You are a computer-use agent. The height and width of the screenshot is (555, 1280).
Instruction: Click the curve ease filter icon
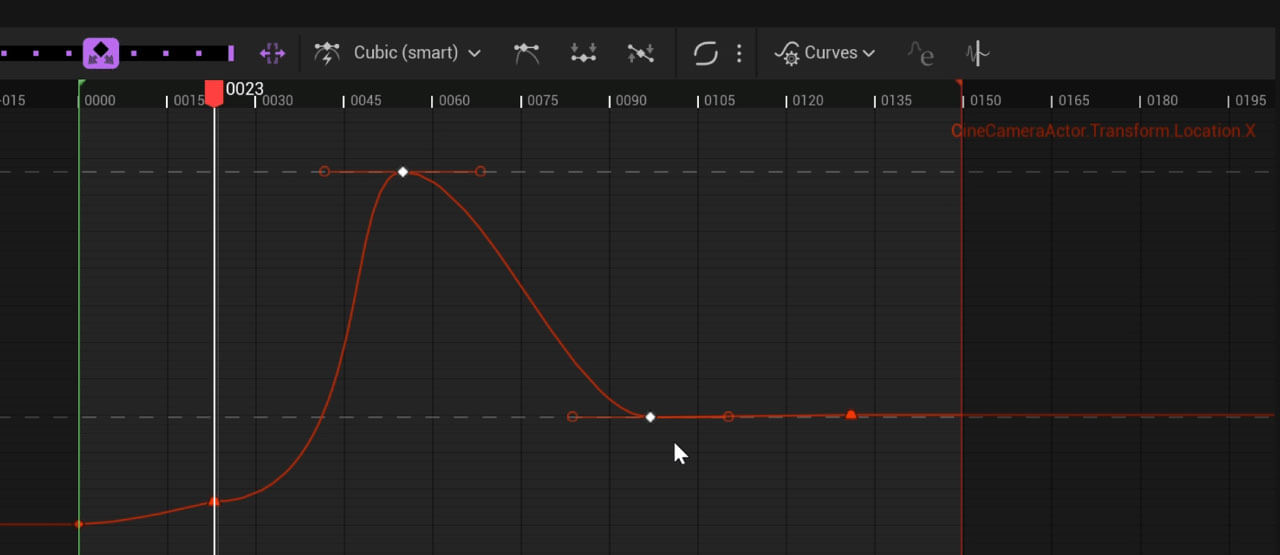(x=920, y=53)
